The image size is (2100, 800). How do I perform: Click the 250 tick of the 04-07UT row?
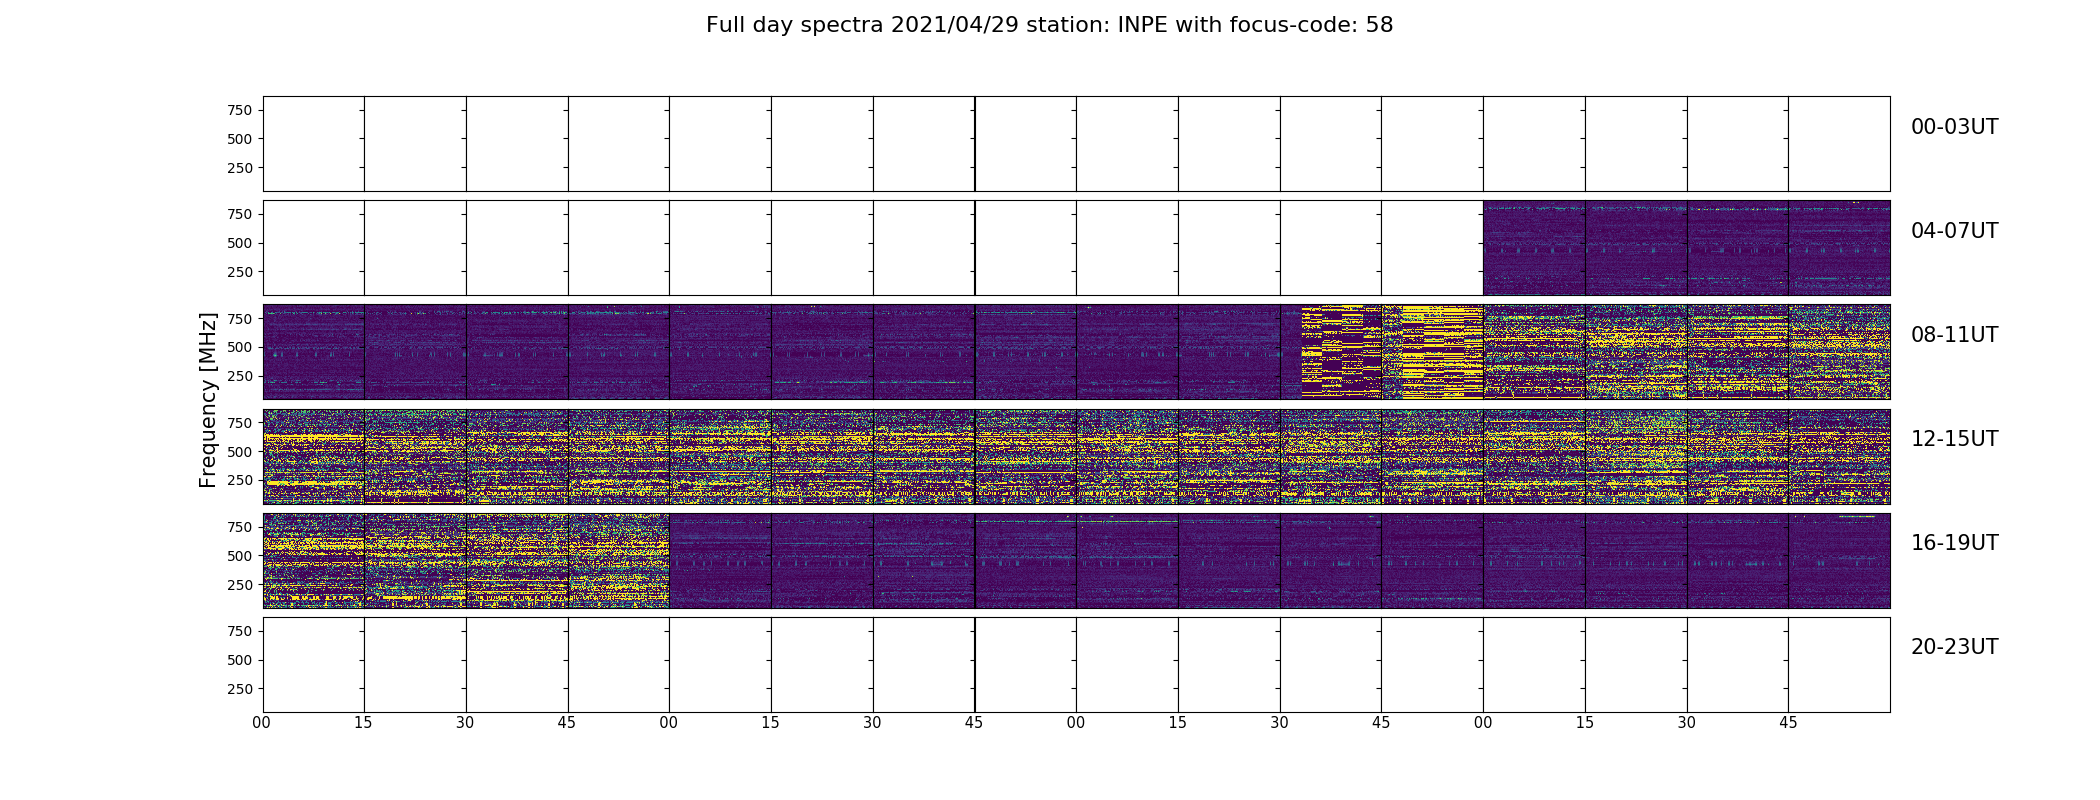(x=239, y=273)
